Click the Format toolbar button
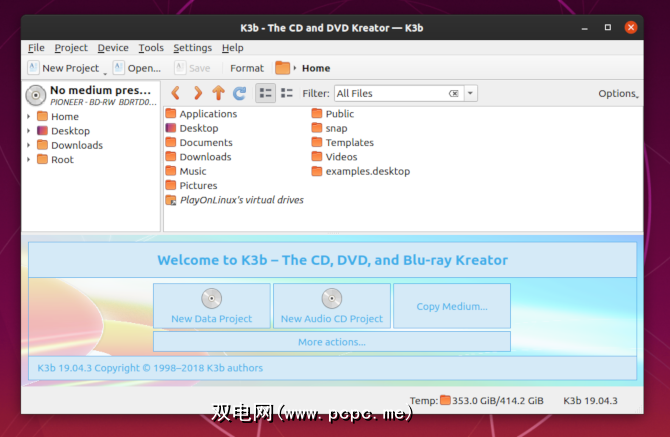Image resolution: width=670 pixels, height=437 pixels. [x=247, y=68]
